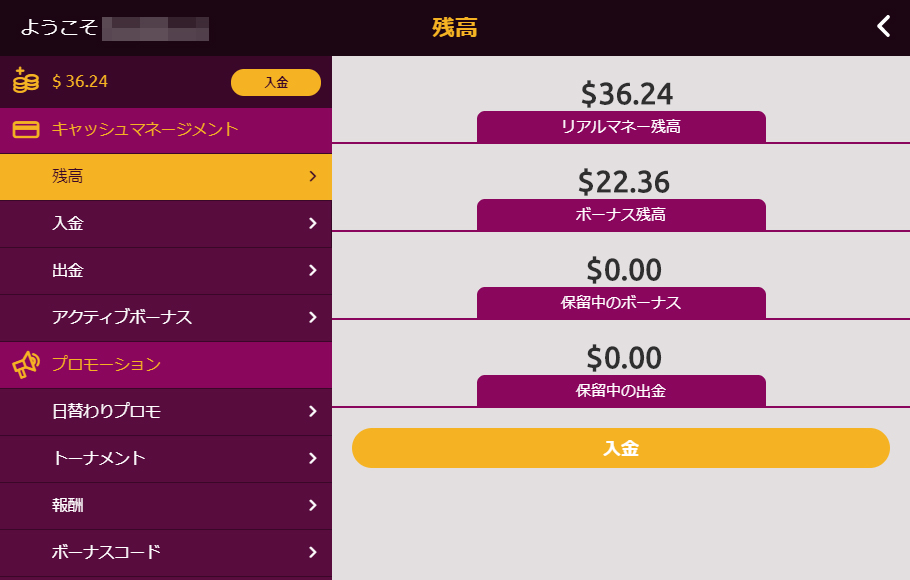
Task: Expand the アクティブボーナス row chevron
Action: click(313, 318)
